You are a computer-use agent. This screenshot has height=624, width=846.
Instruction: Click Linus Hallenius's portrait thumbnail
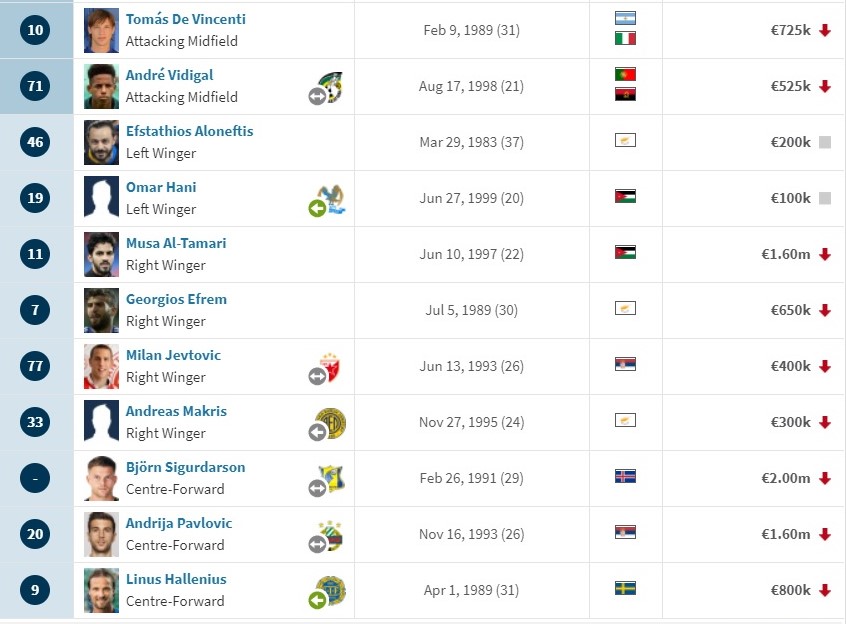(101, 591)
